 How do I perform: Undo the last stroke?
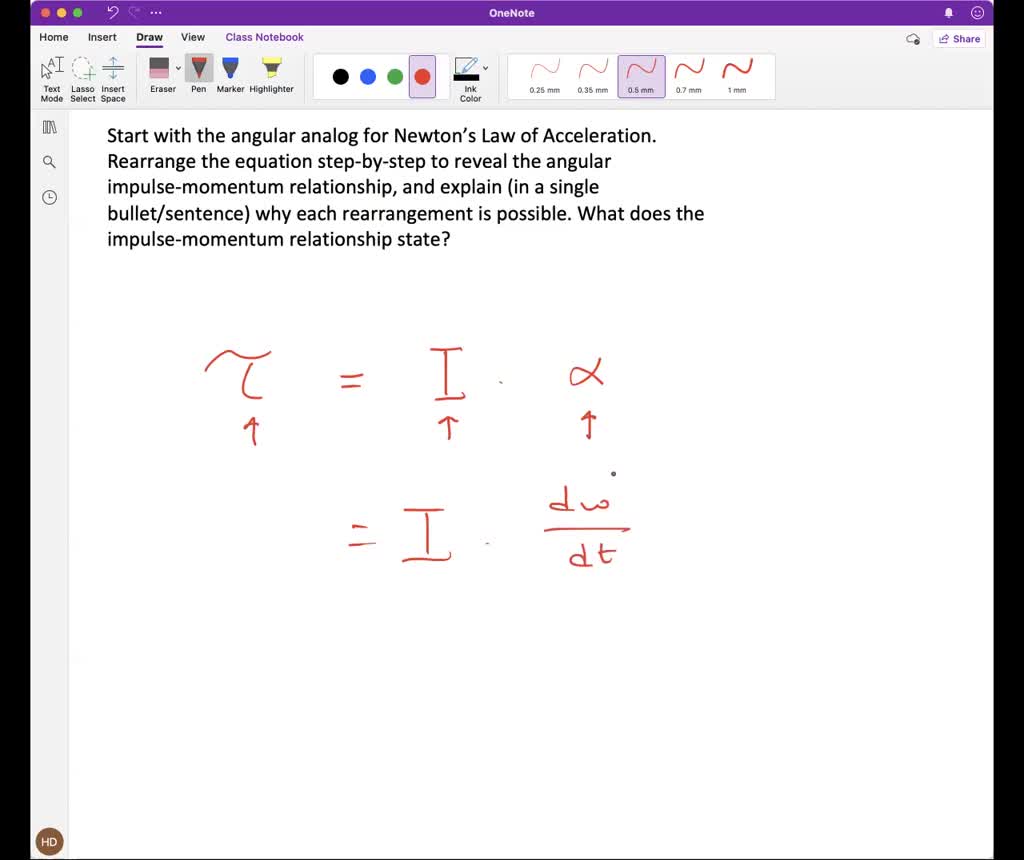point(110,13)
